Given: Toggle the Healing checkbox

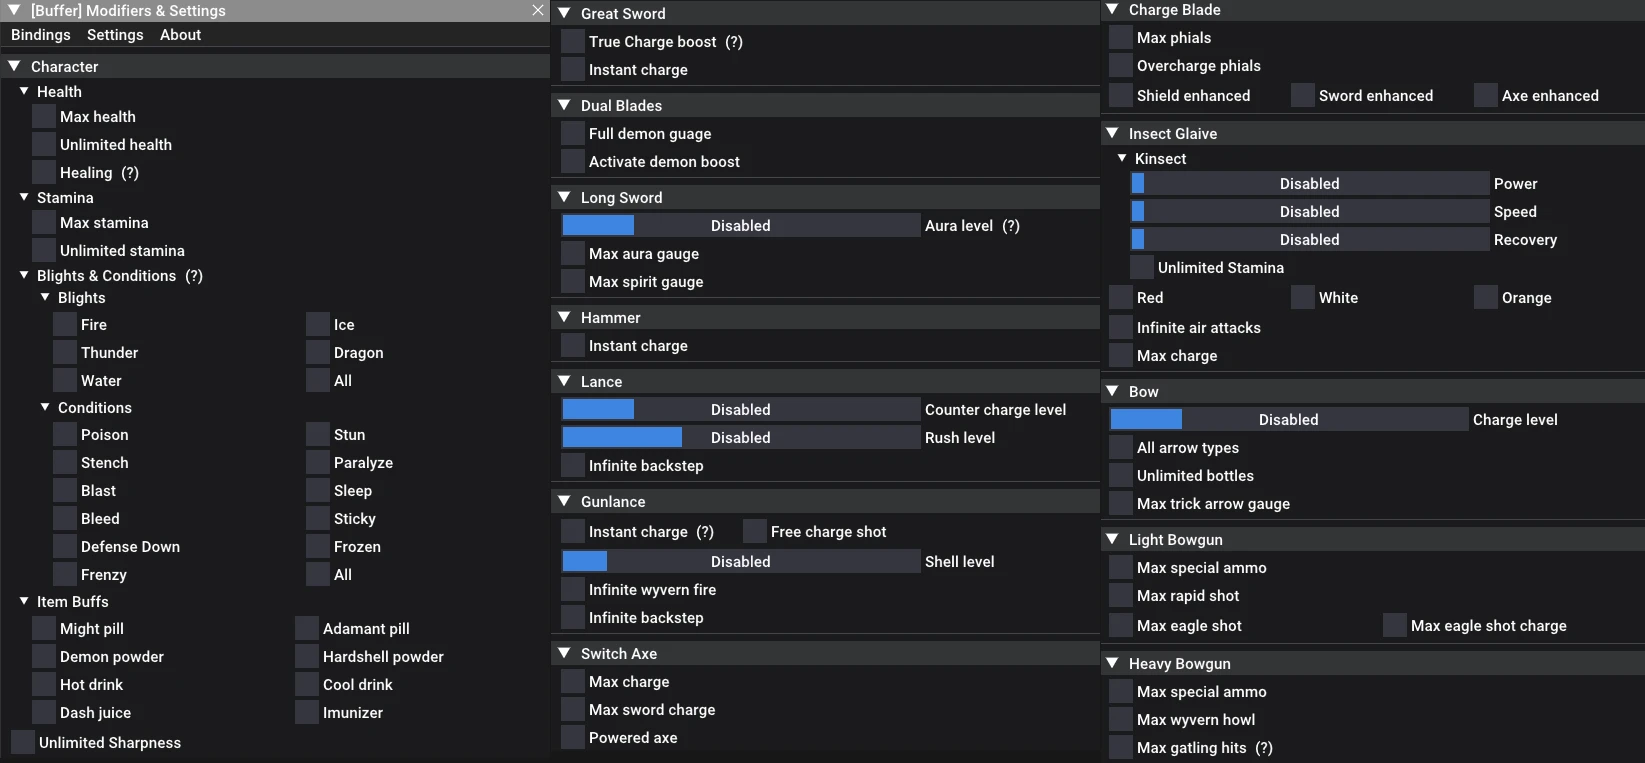Looking at the screenshot, I should pos(44,172).
